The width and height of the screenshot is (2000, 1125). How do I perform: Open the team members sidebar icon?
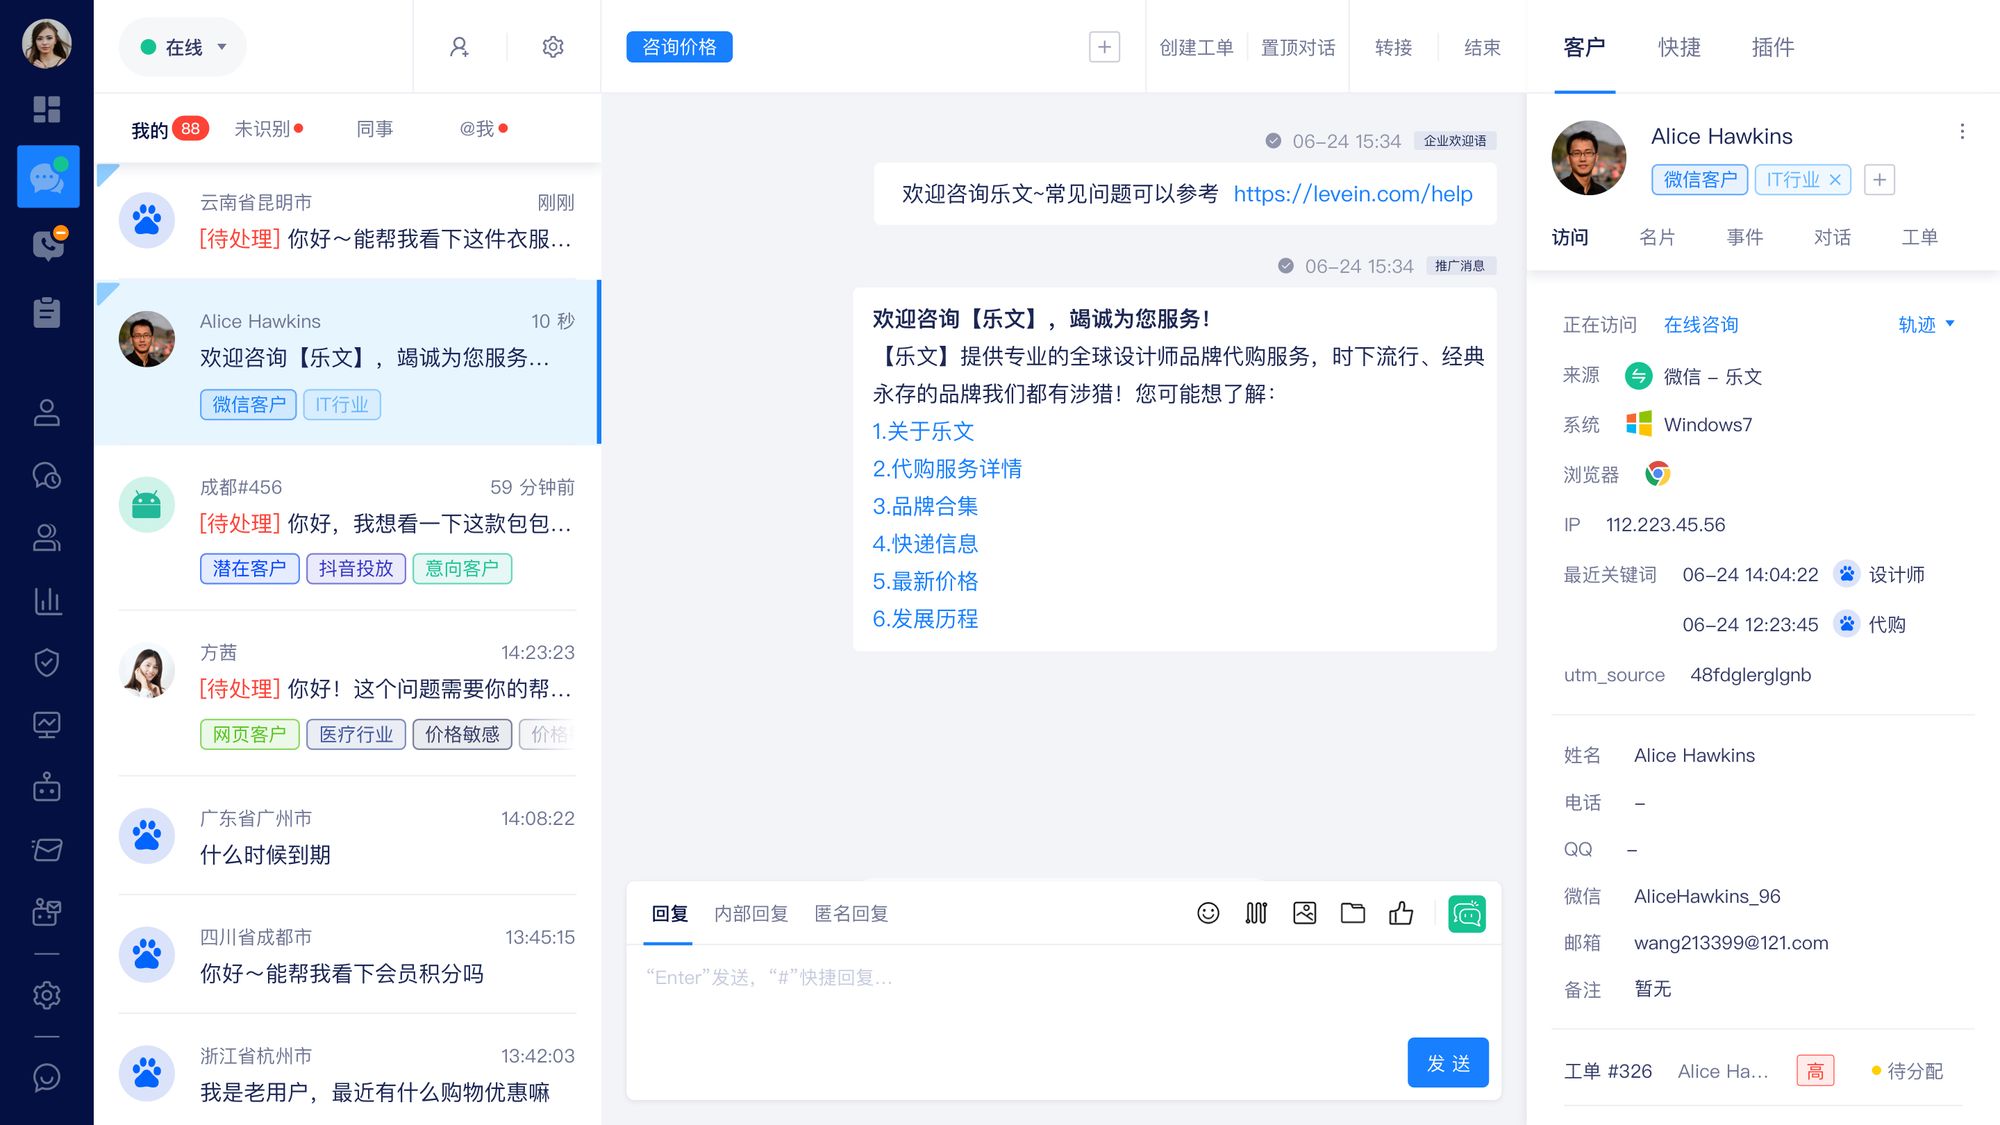[47, 538]
